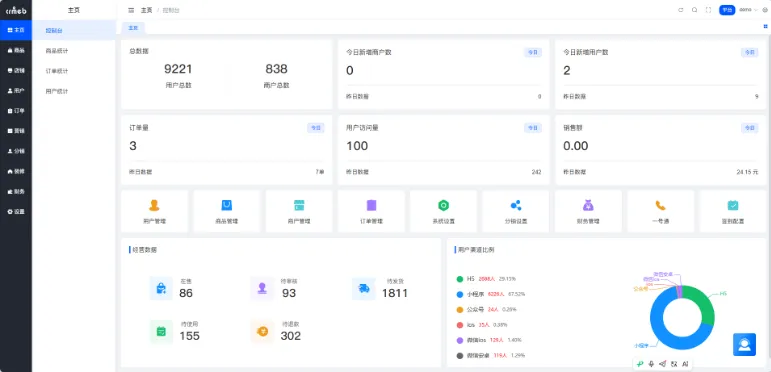Click the blue 小程序 legend dot

coord(460,294)
